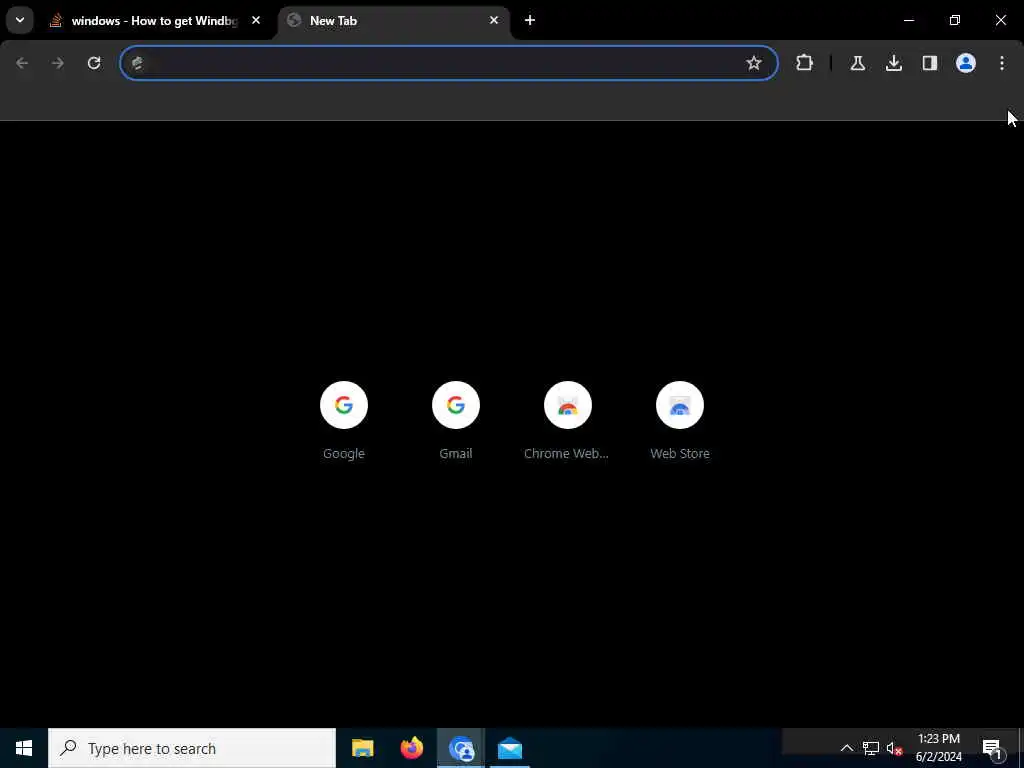Image resolution: width=1024 pixels, height=768 pixels.
Task: Open the Gmail shortcut tile
Action: 456,421
